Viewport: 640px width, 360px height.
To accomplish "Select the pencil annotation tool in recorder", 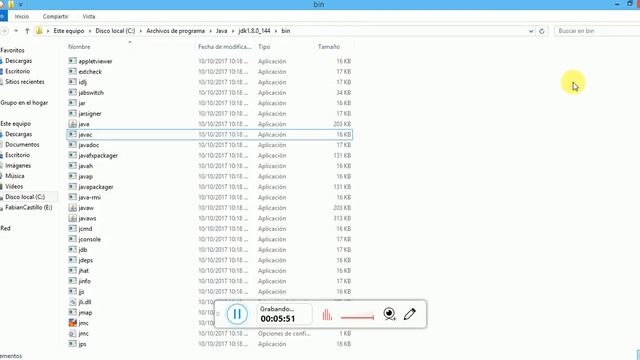I will (410, 313).
